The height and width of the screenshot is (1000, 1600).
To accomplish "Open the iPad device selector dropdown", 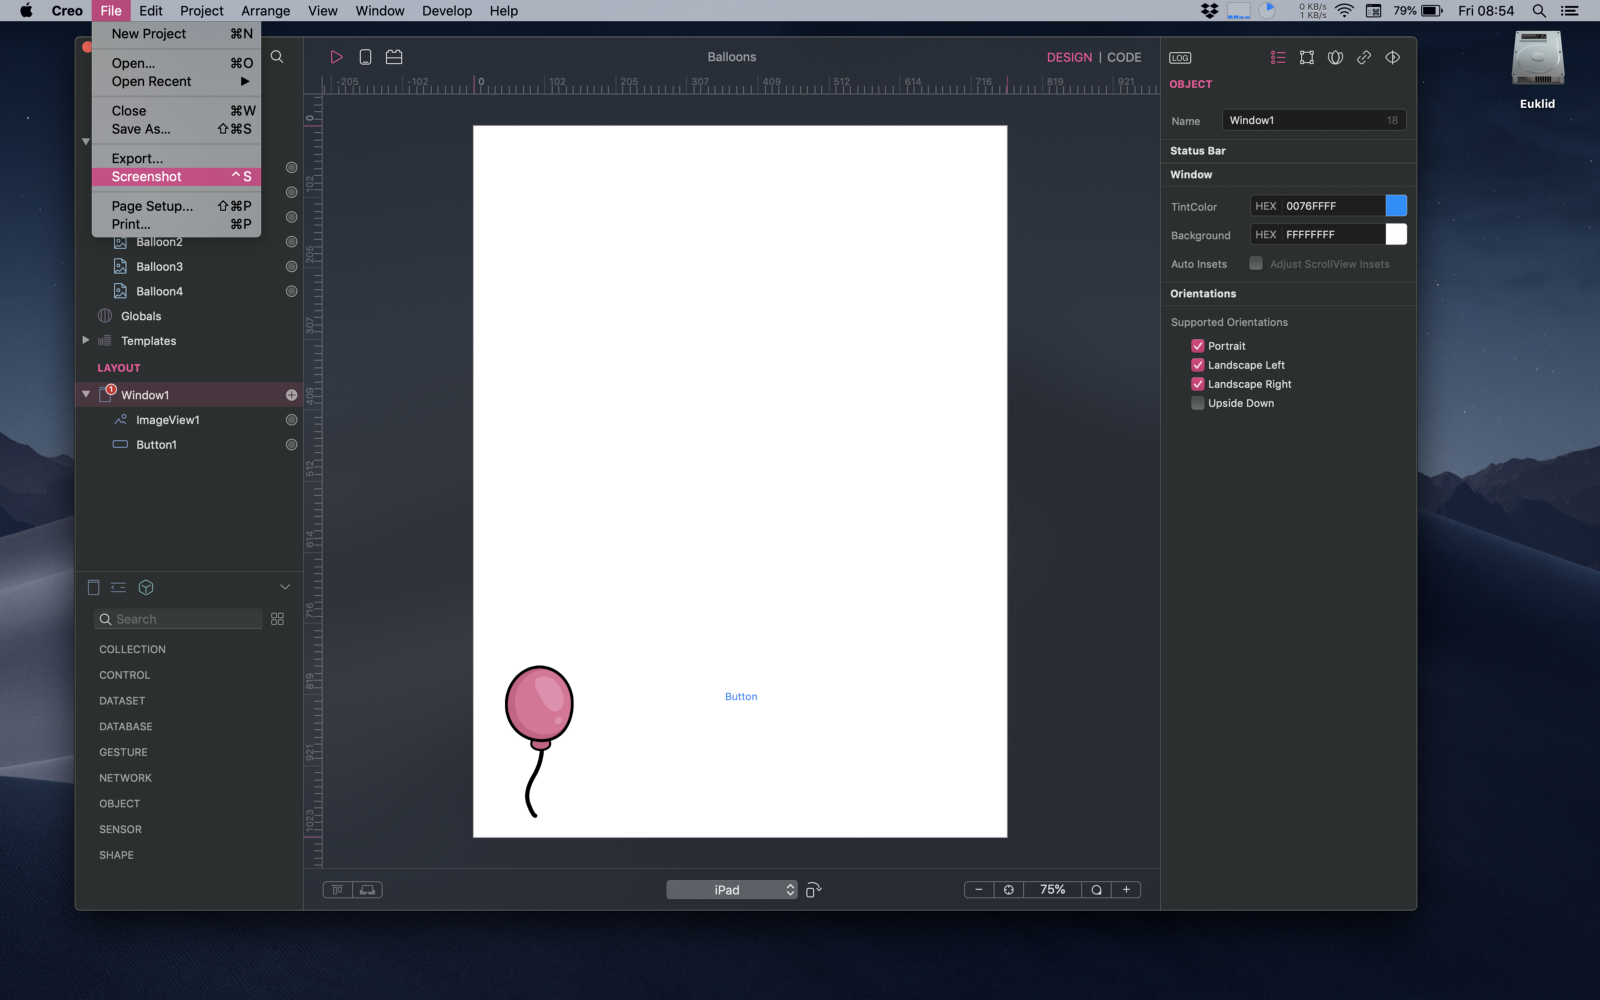I will 731,889.
